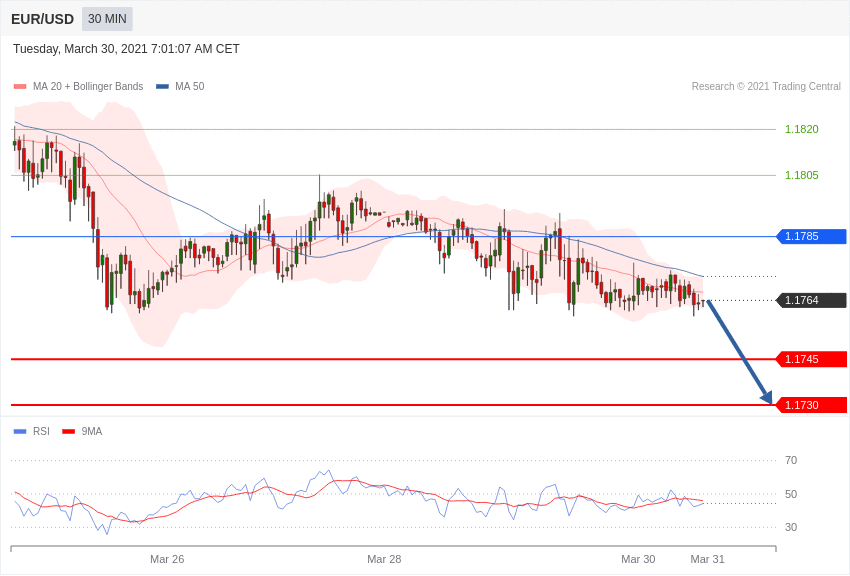The image size is (850, 576).
Task: Click the EUR/USD pair title
Action: 42,20
